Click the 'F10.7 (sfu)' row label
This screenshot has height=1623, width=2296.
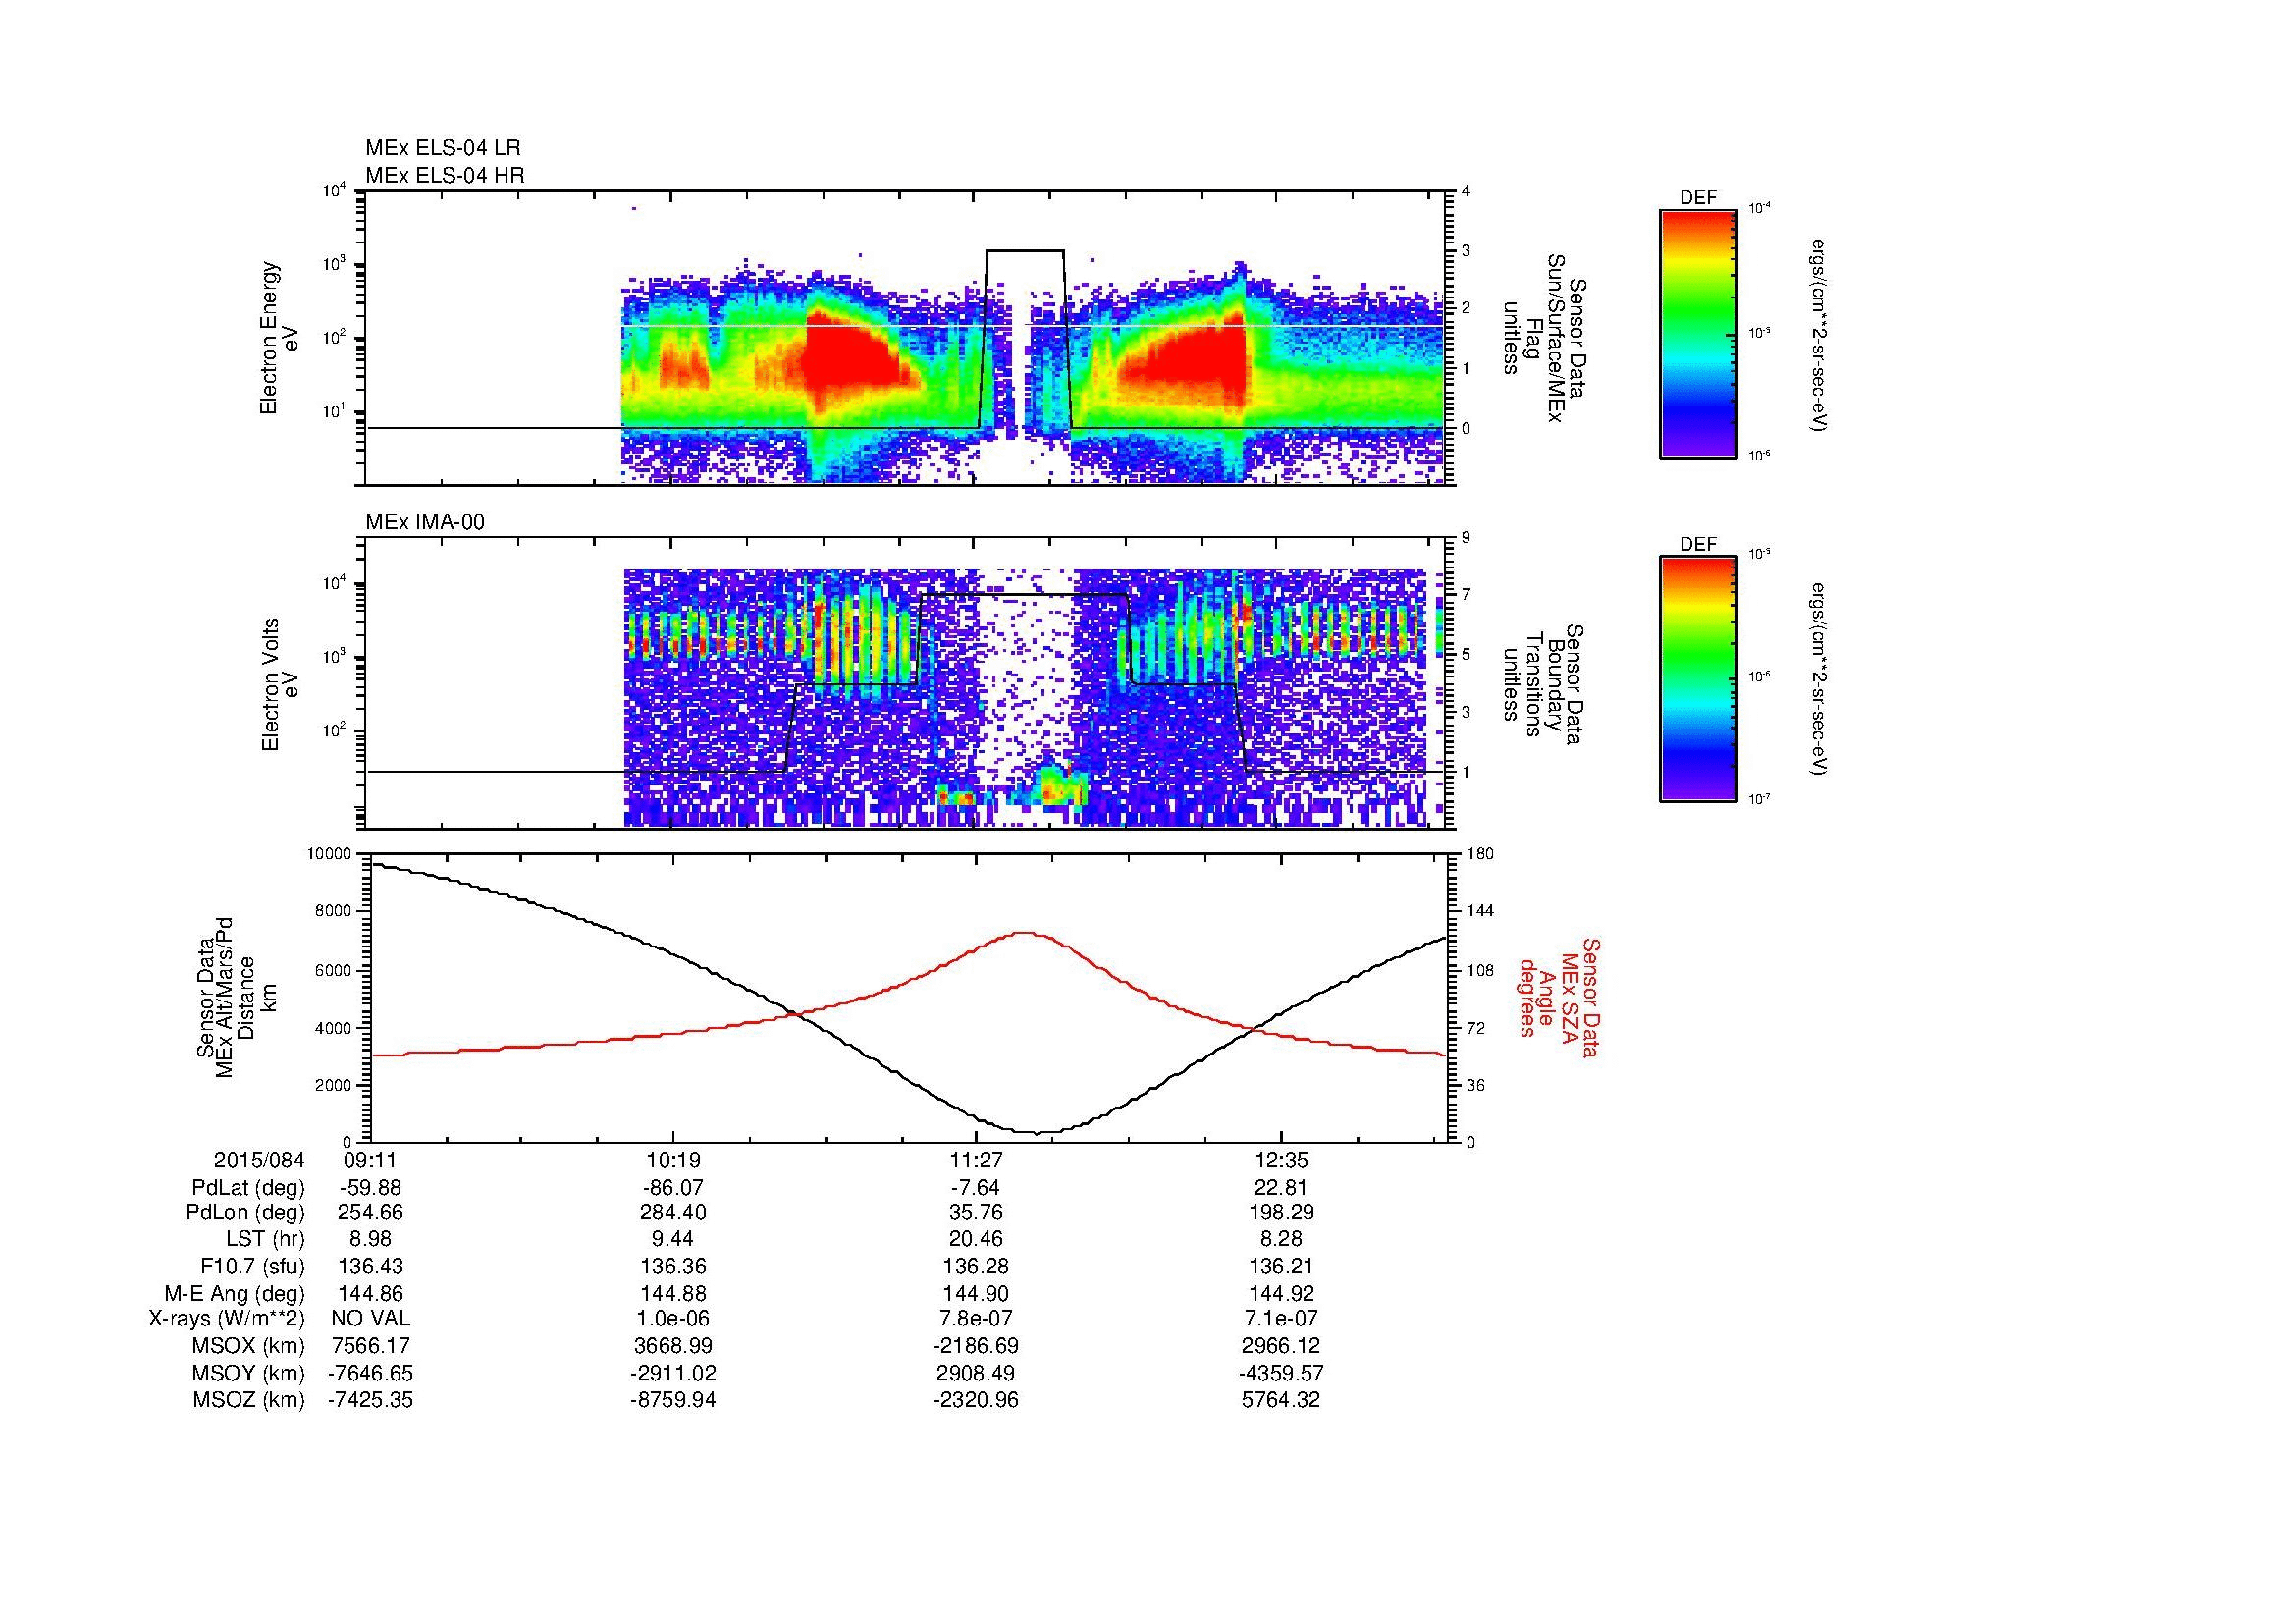pos(252,1266)
